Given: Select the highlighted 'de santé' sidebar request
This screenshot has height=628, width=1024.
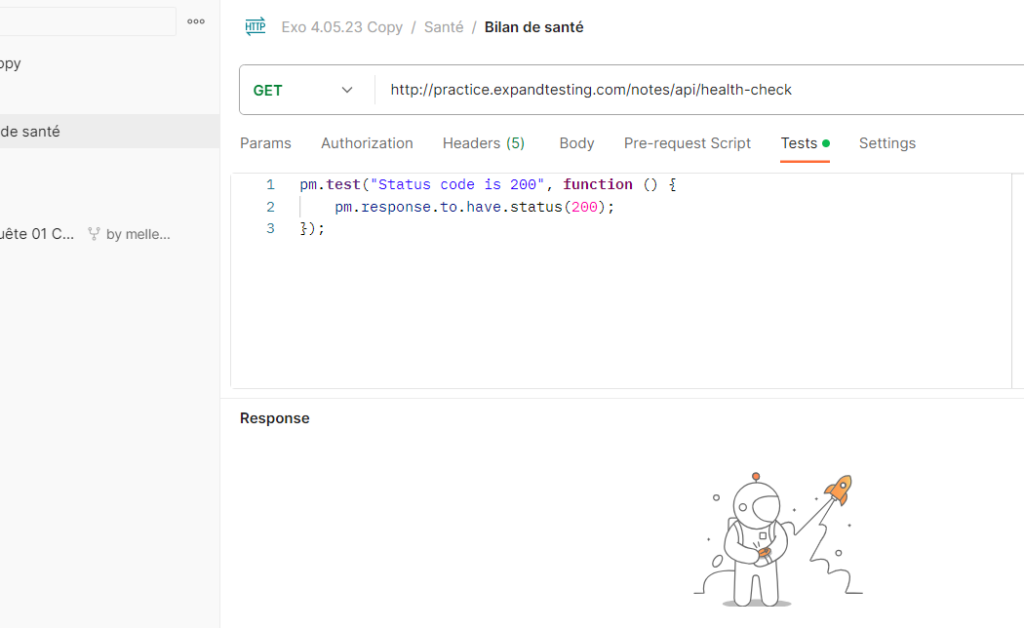Looking at the screenshot, I should [30, 131].
